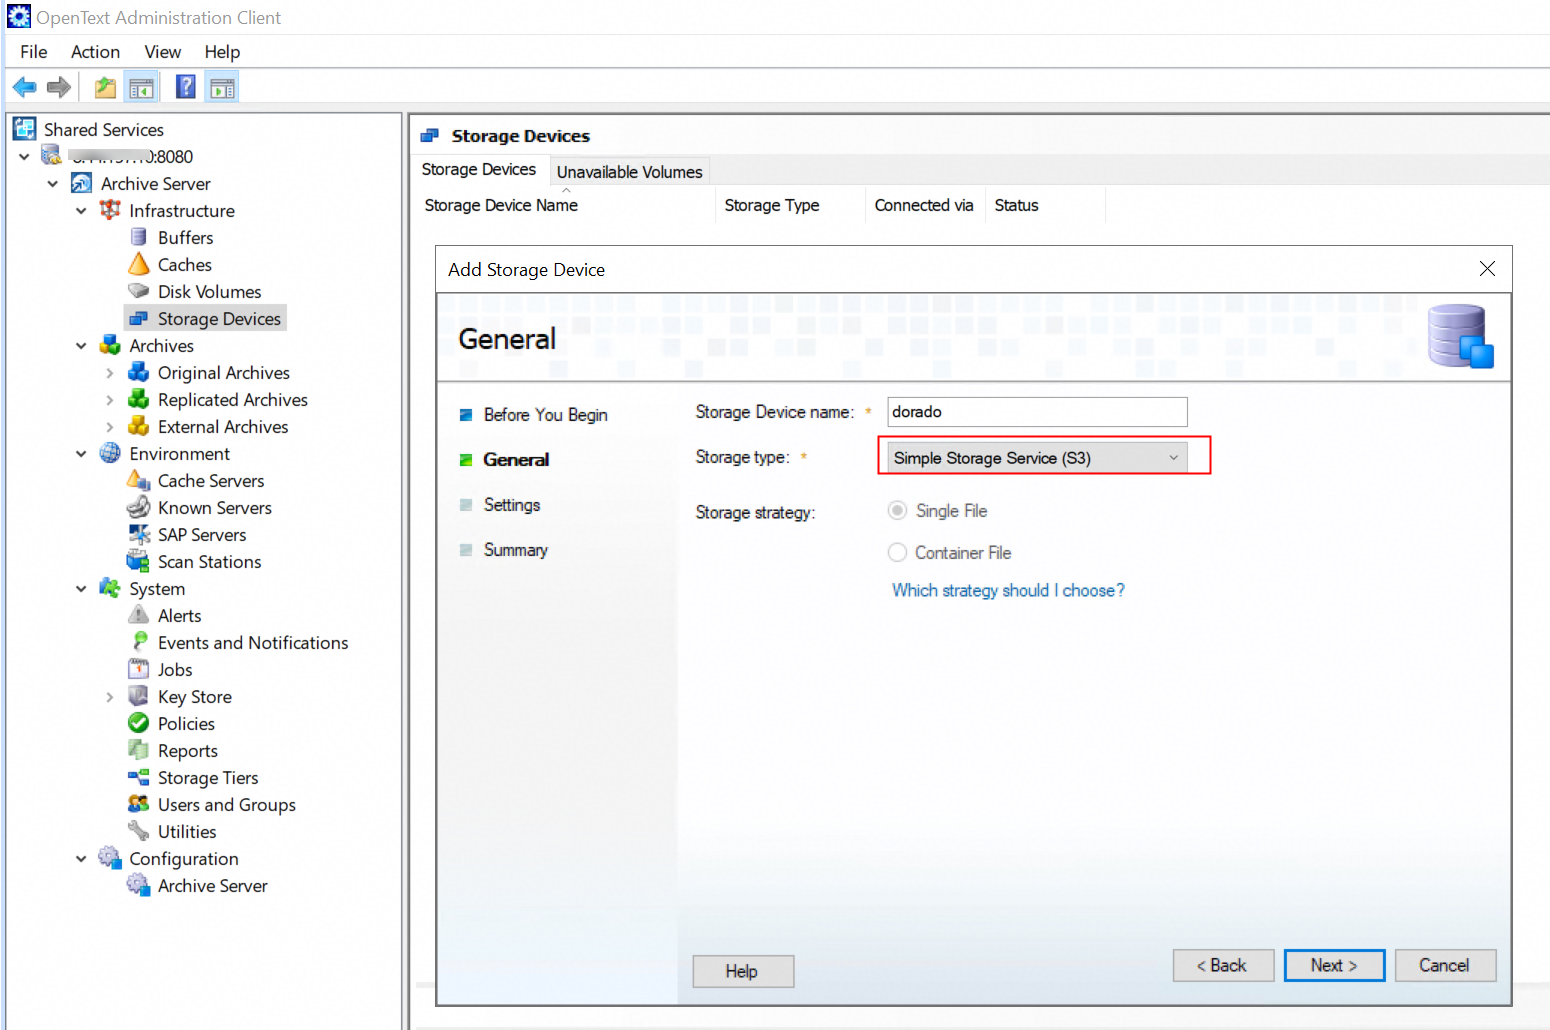Screen dimensions: 1550x1030
Task: Expand the Original Archives node
Action: (x=110, y=373)
